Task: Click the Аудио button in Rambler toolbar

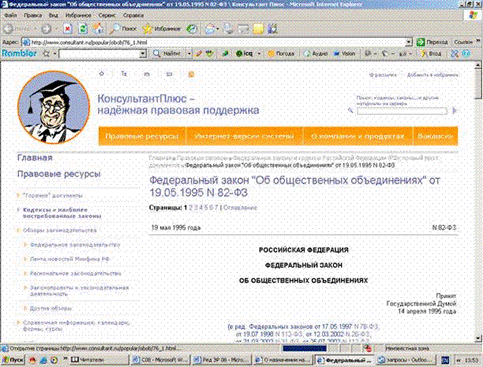Action: pyautogui.click(x=316, y=53)
